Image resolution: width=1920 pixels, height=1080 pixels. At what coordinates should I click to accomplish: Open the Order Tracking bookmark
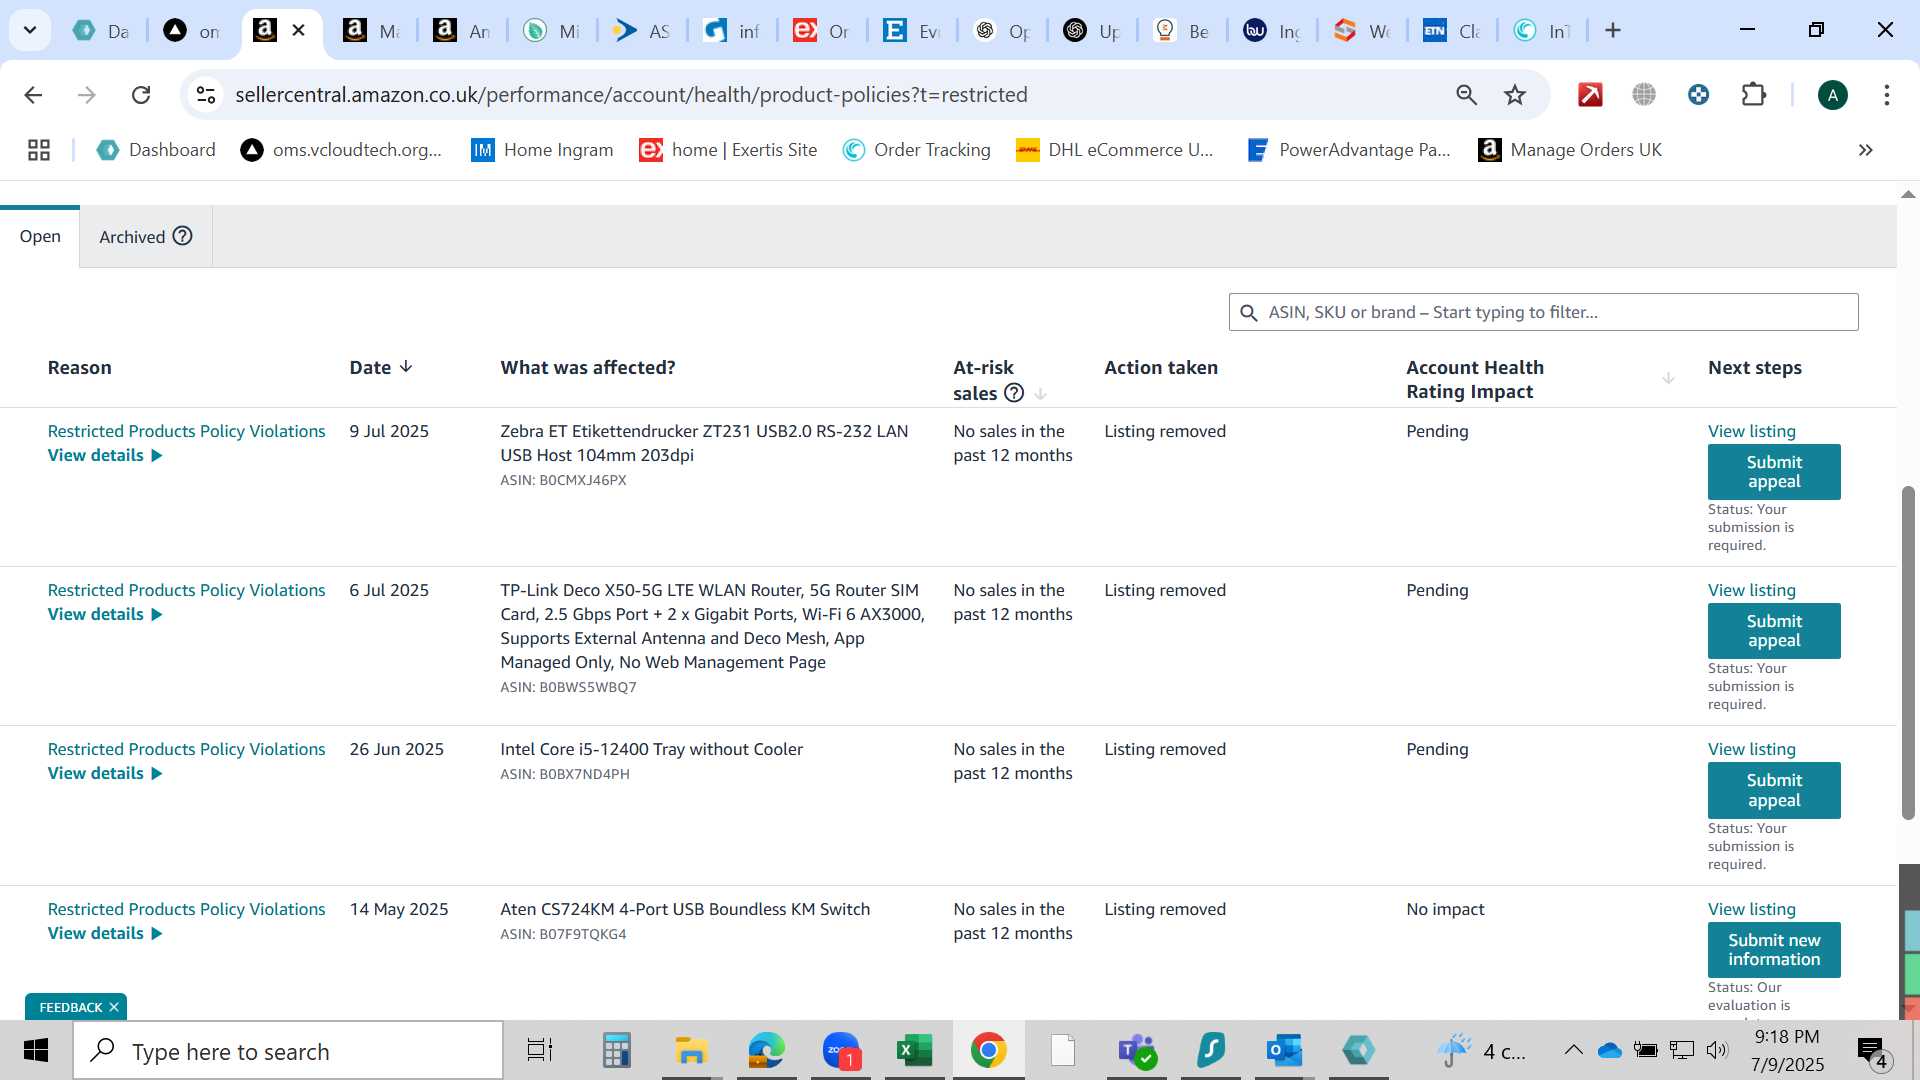917,150
